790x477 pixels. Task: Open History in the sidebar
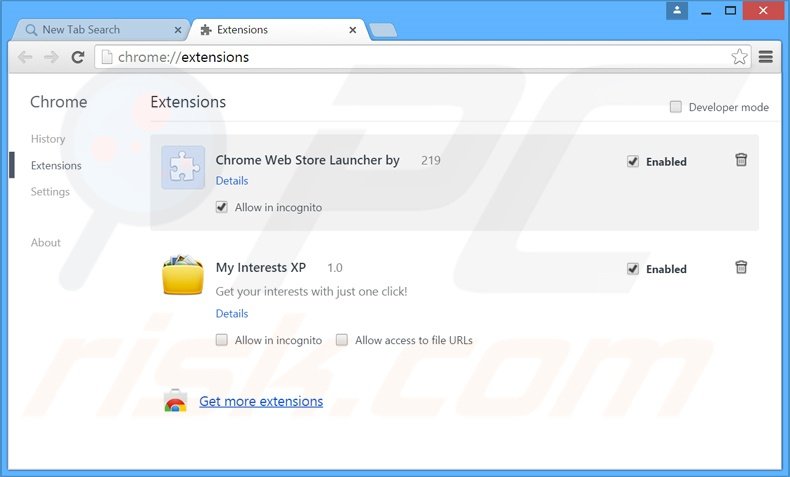(48, 139)
